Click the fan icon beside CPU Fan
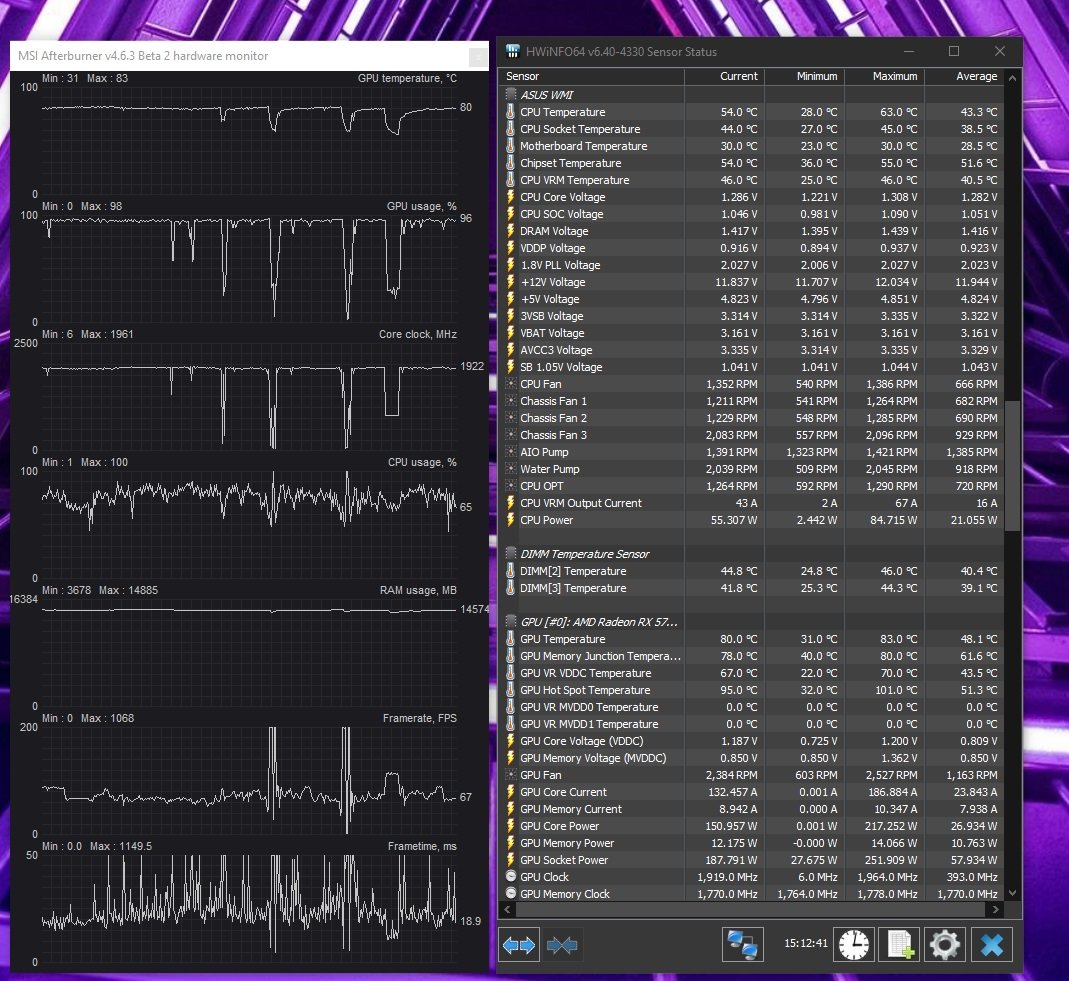 [511, 384]
